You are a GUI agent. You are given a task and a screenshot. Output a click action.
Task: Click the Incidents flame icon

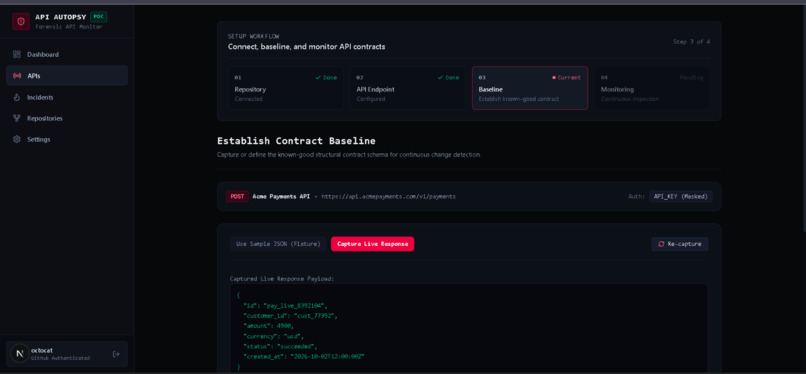[x=17, y=97]
